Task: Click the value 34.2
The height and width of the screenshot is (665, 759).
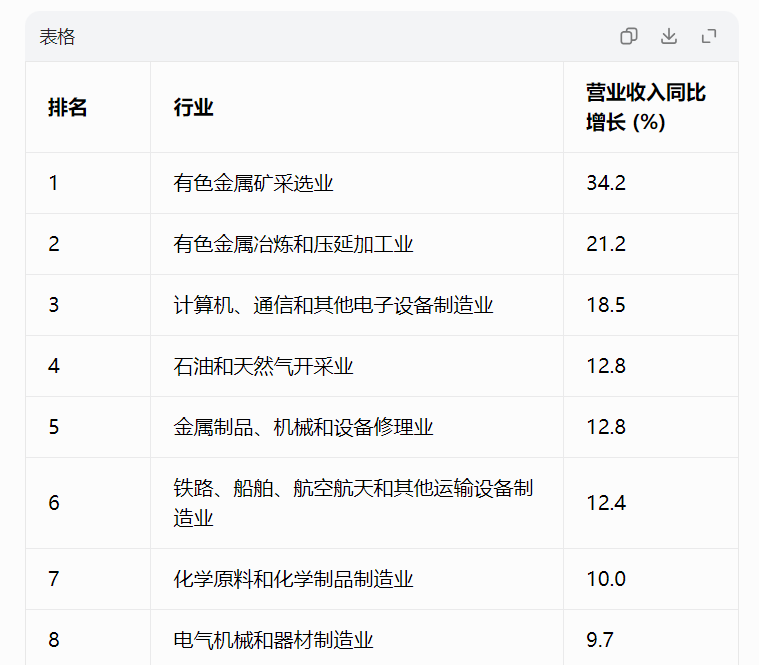Action: click(x=606, y=183)
